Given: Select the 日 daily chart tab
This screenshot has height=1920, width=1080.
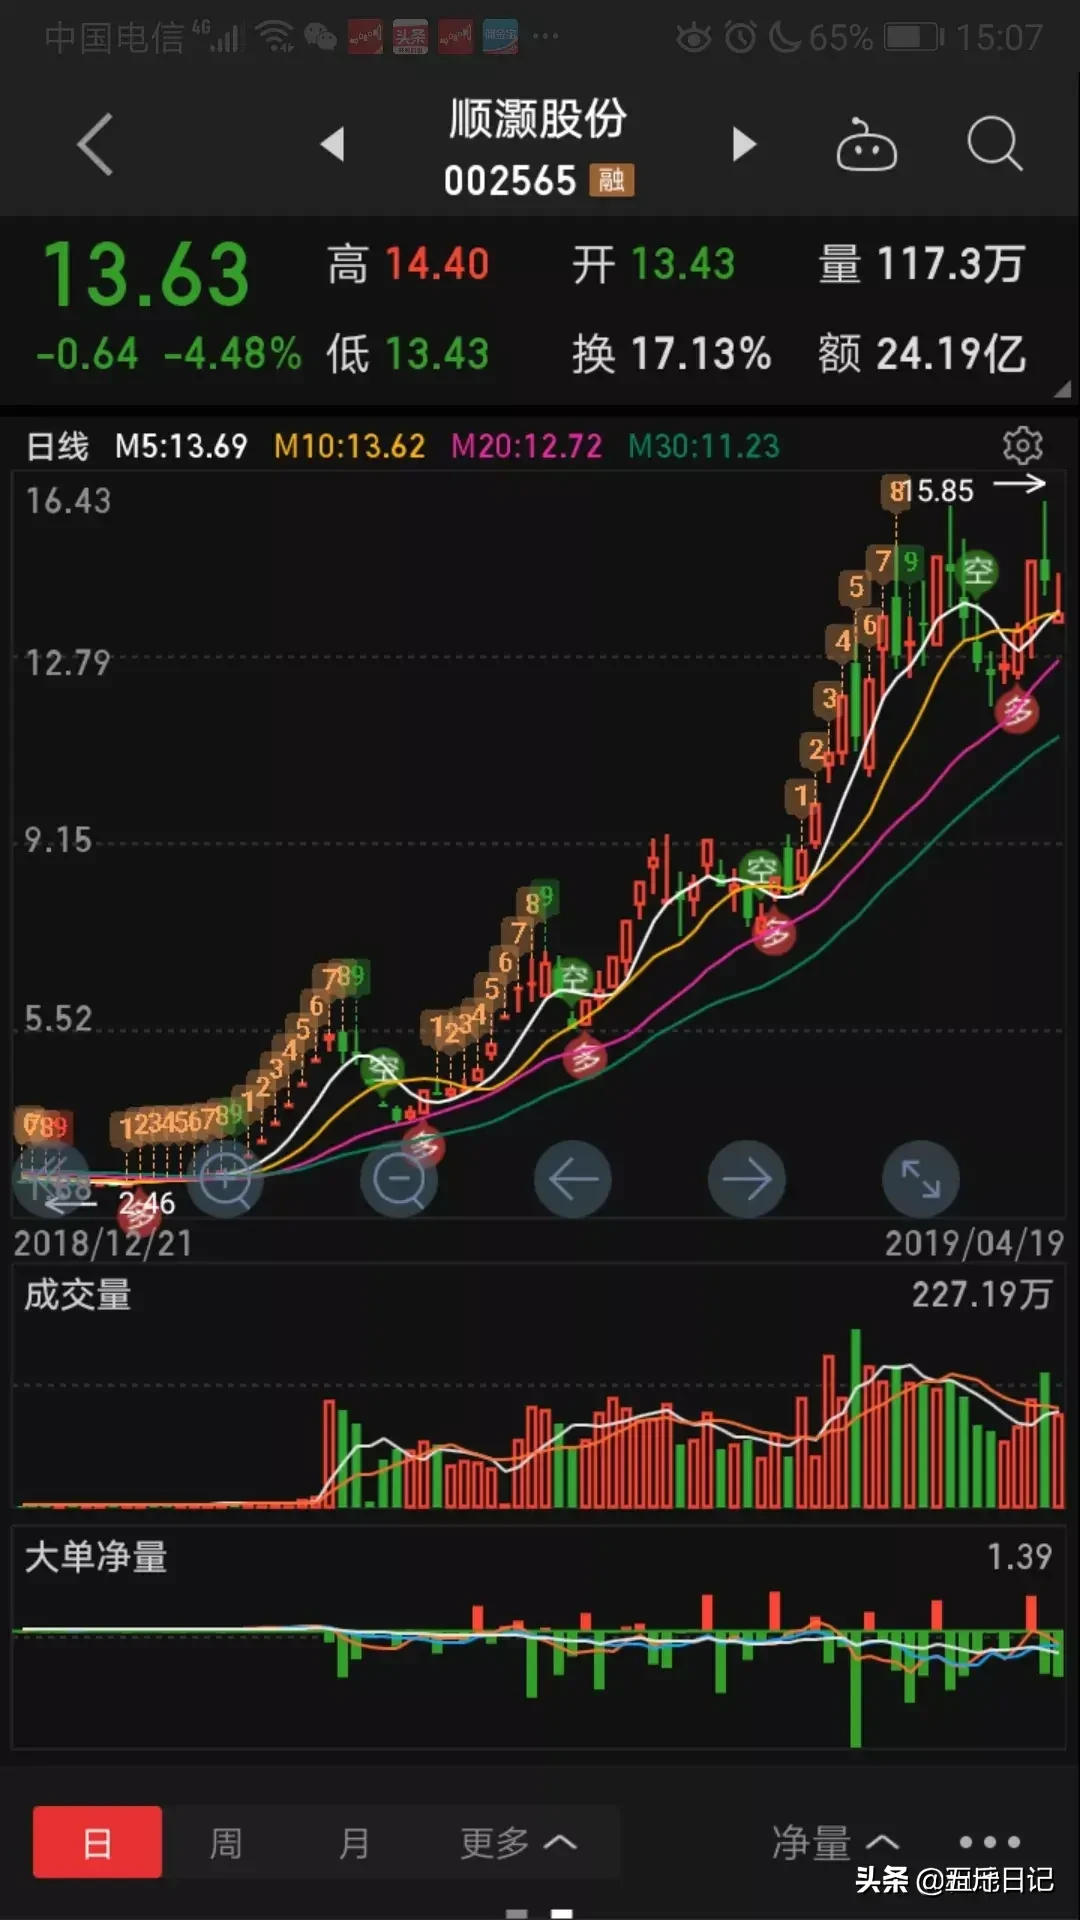Looking at the screenshot, I should (x=97, y=1842).
